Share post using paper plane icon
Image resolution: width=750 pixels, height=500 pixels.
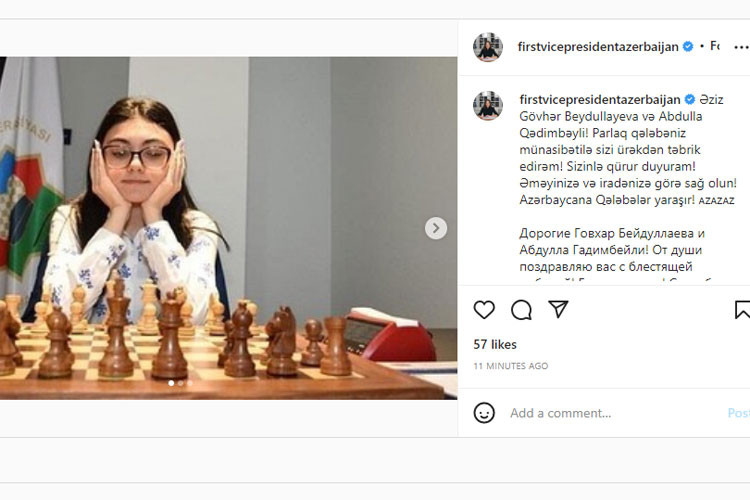pos(558,309)
